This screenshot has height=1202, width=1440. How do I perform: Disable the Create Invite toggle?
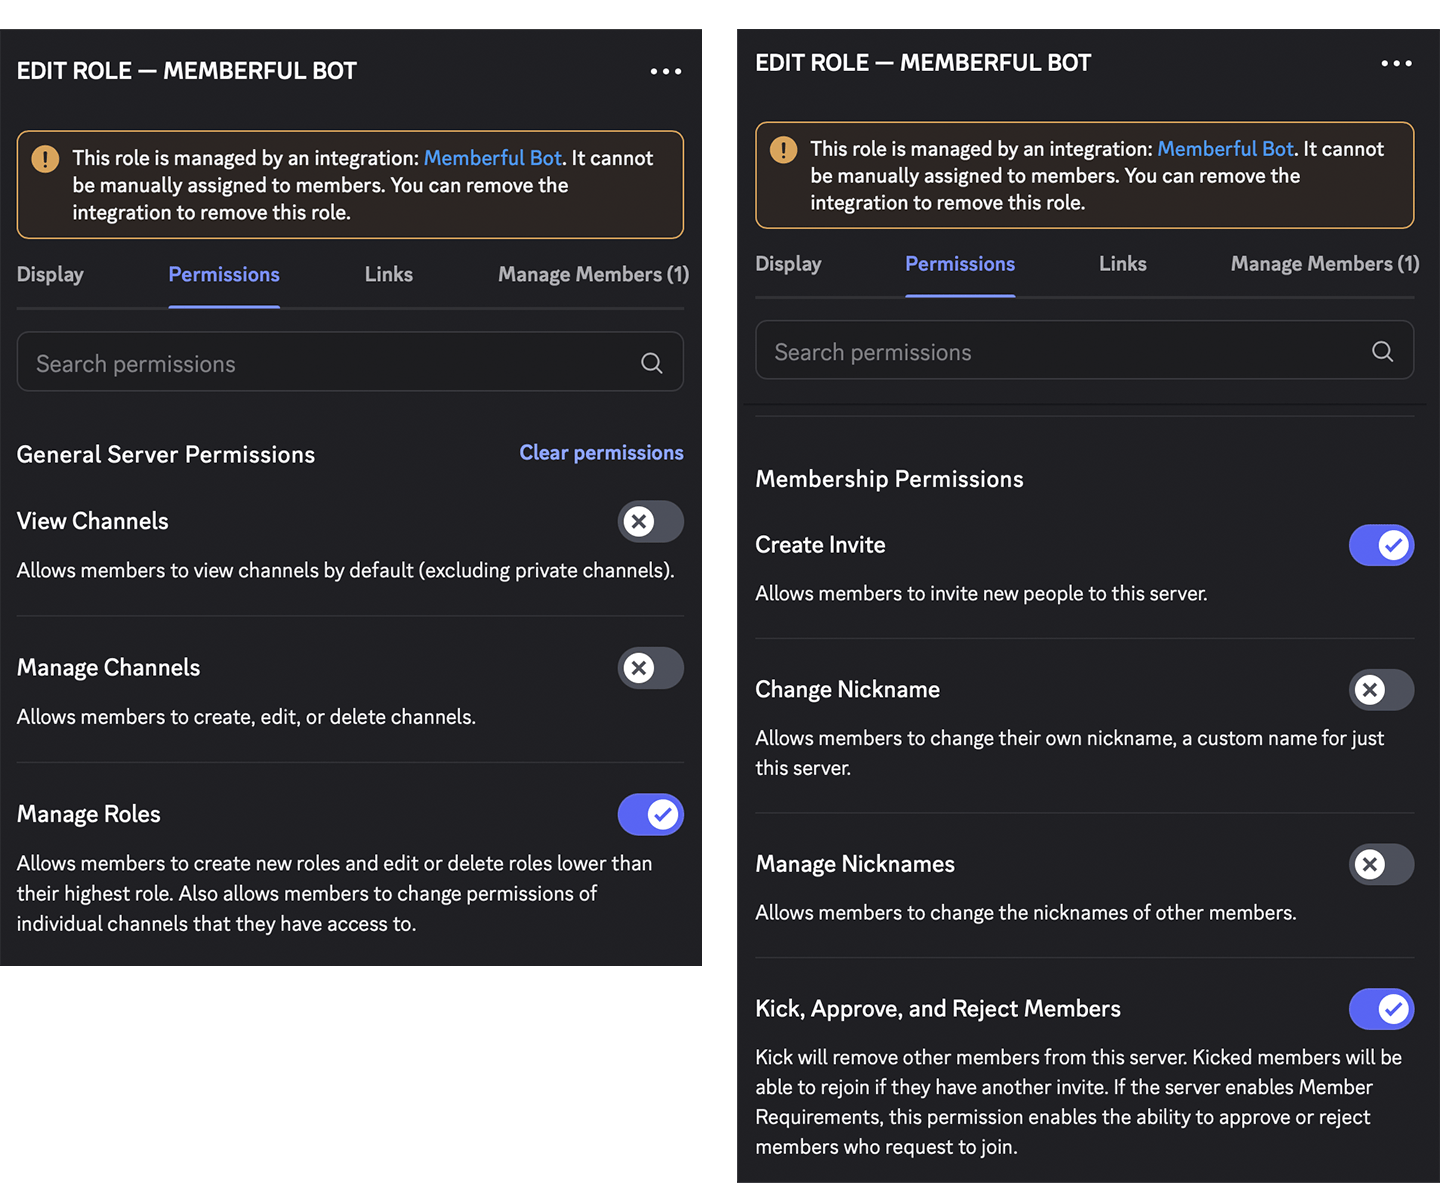point(1382,545)
